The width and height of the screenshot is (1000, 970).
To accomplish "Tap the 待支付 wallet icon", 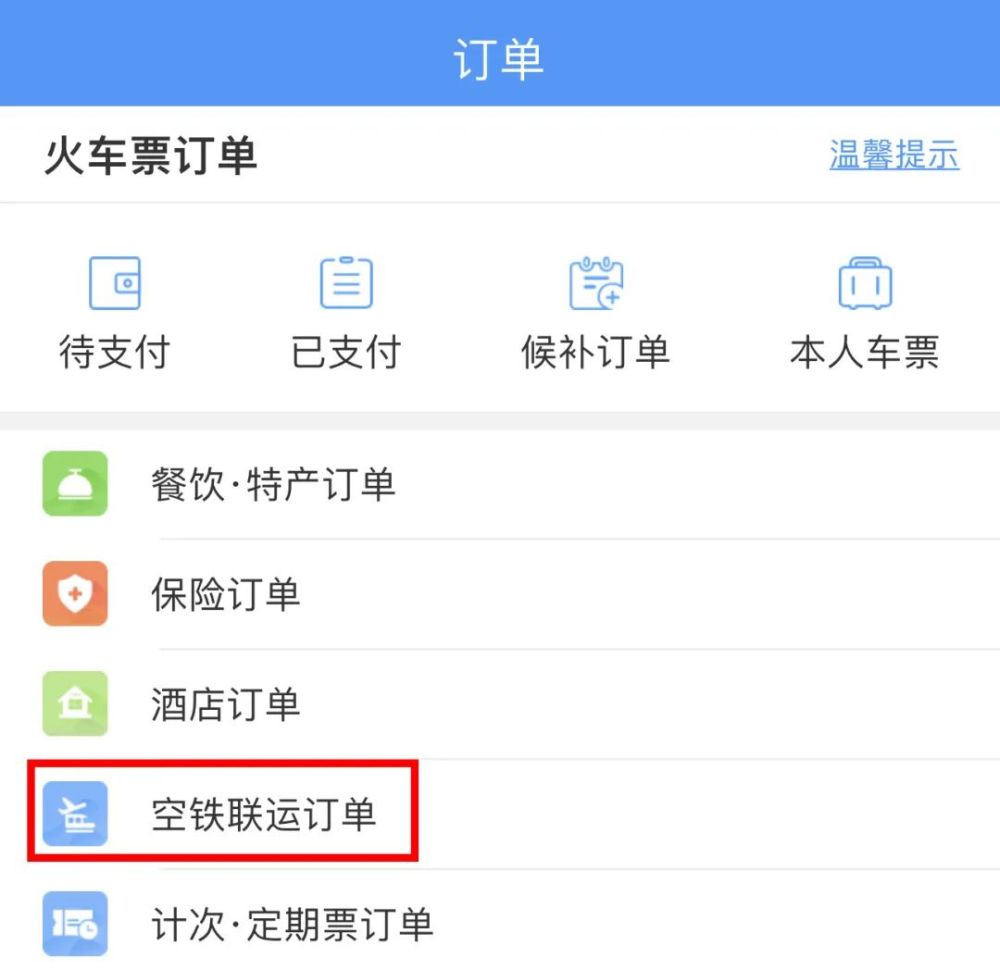I will coord(115,283).
